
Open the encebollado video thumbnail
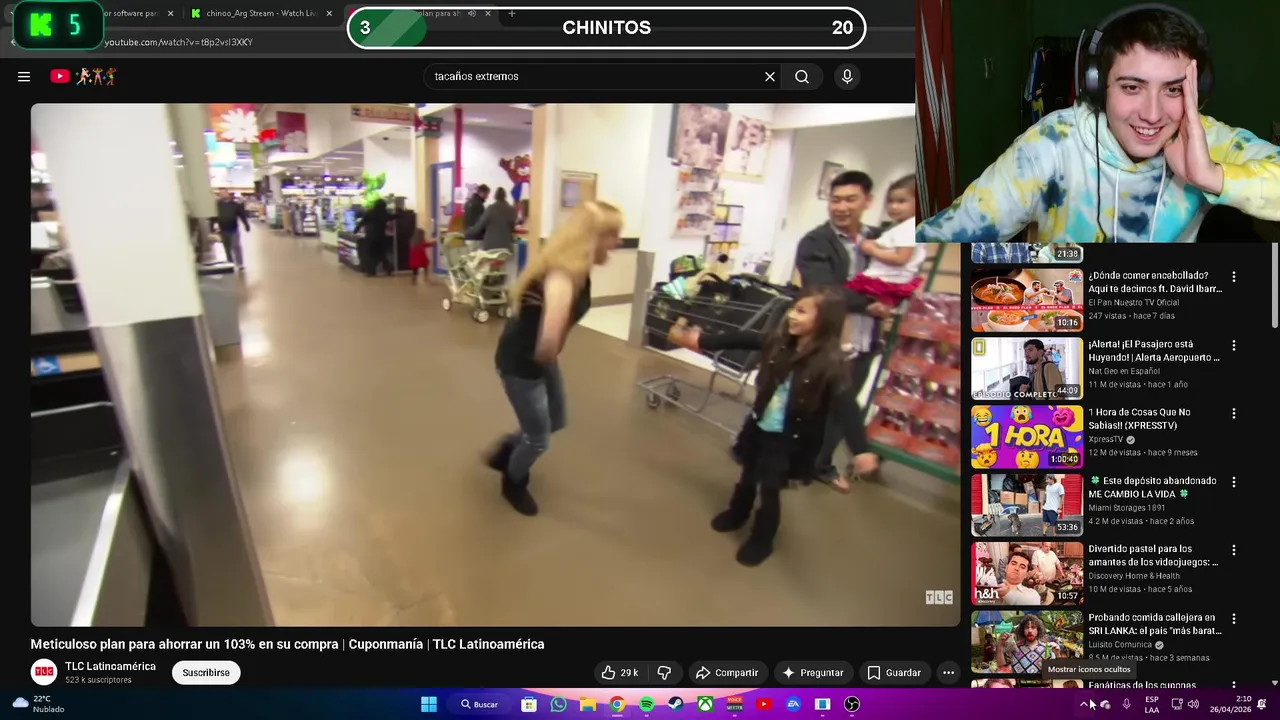tap(1027, 299)
